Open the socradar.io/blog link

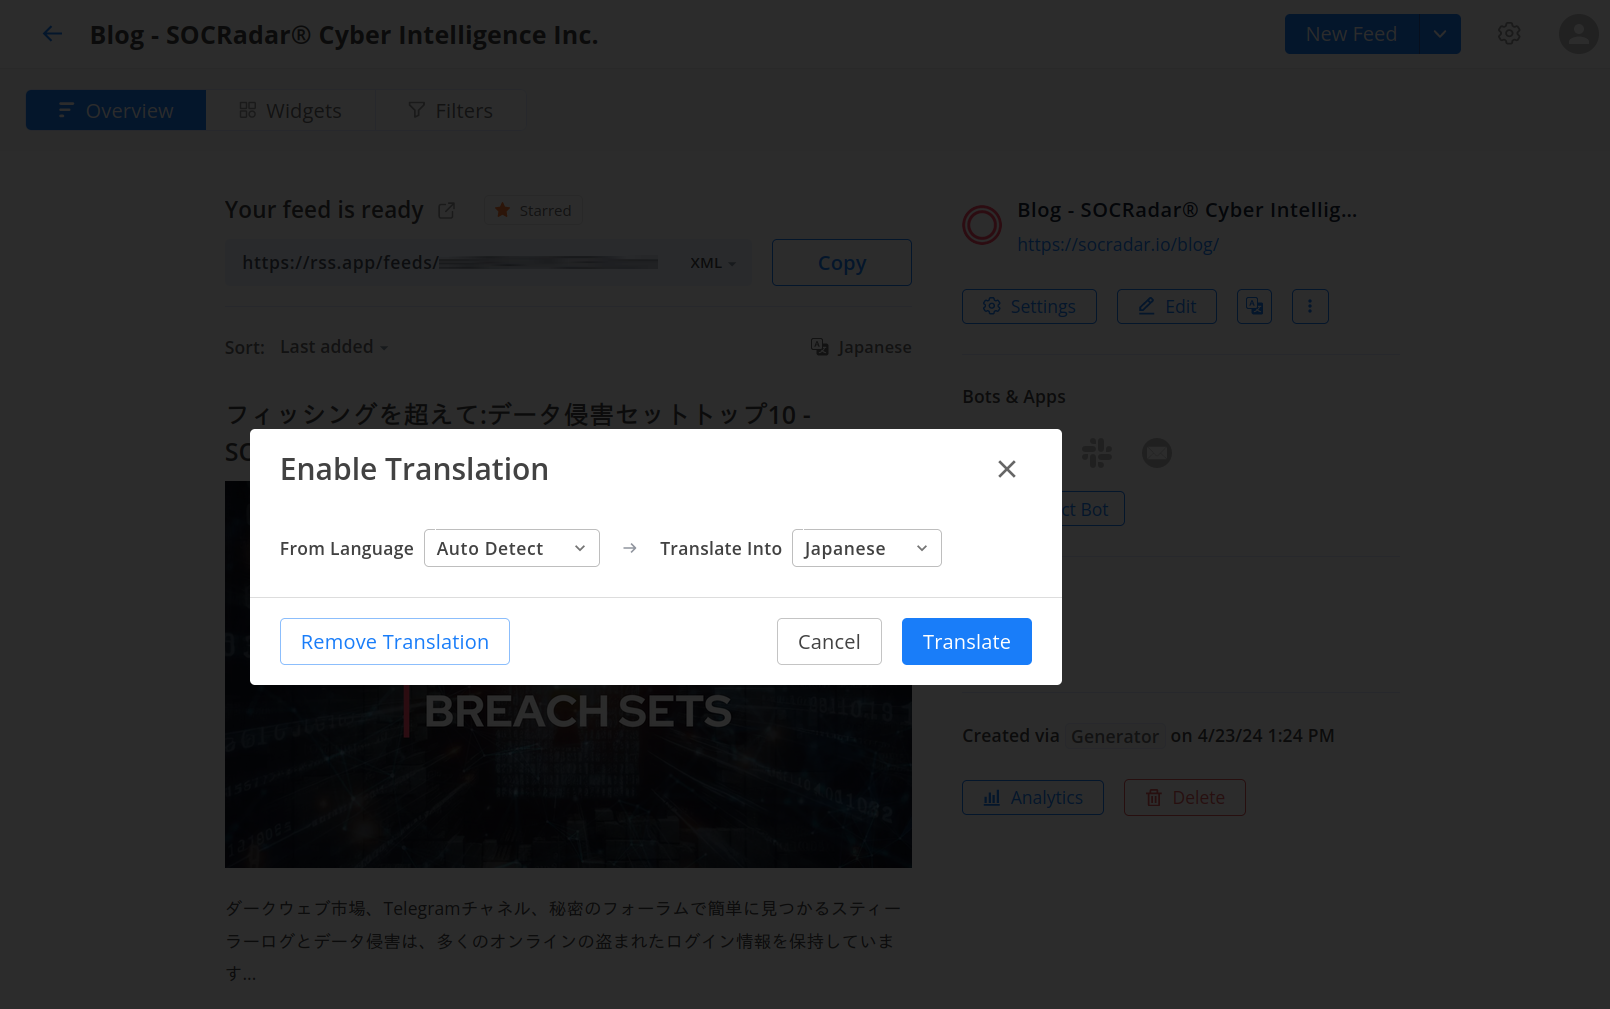point(1117,245)
